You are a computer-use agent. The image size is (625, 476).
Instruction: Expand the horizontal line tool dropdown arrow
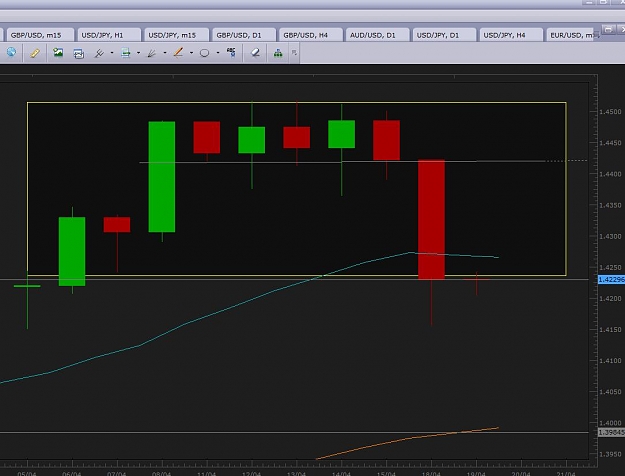138,53
